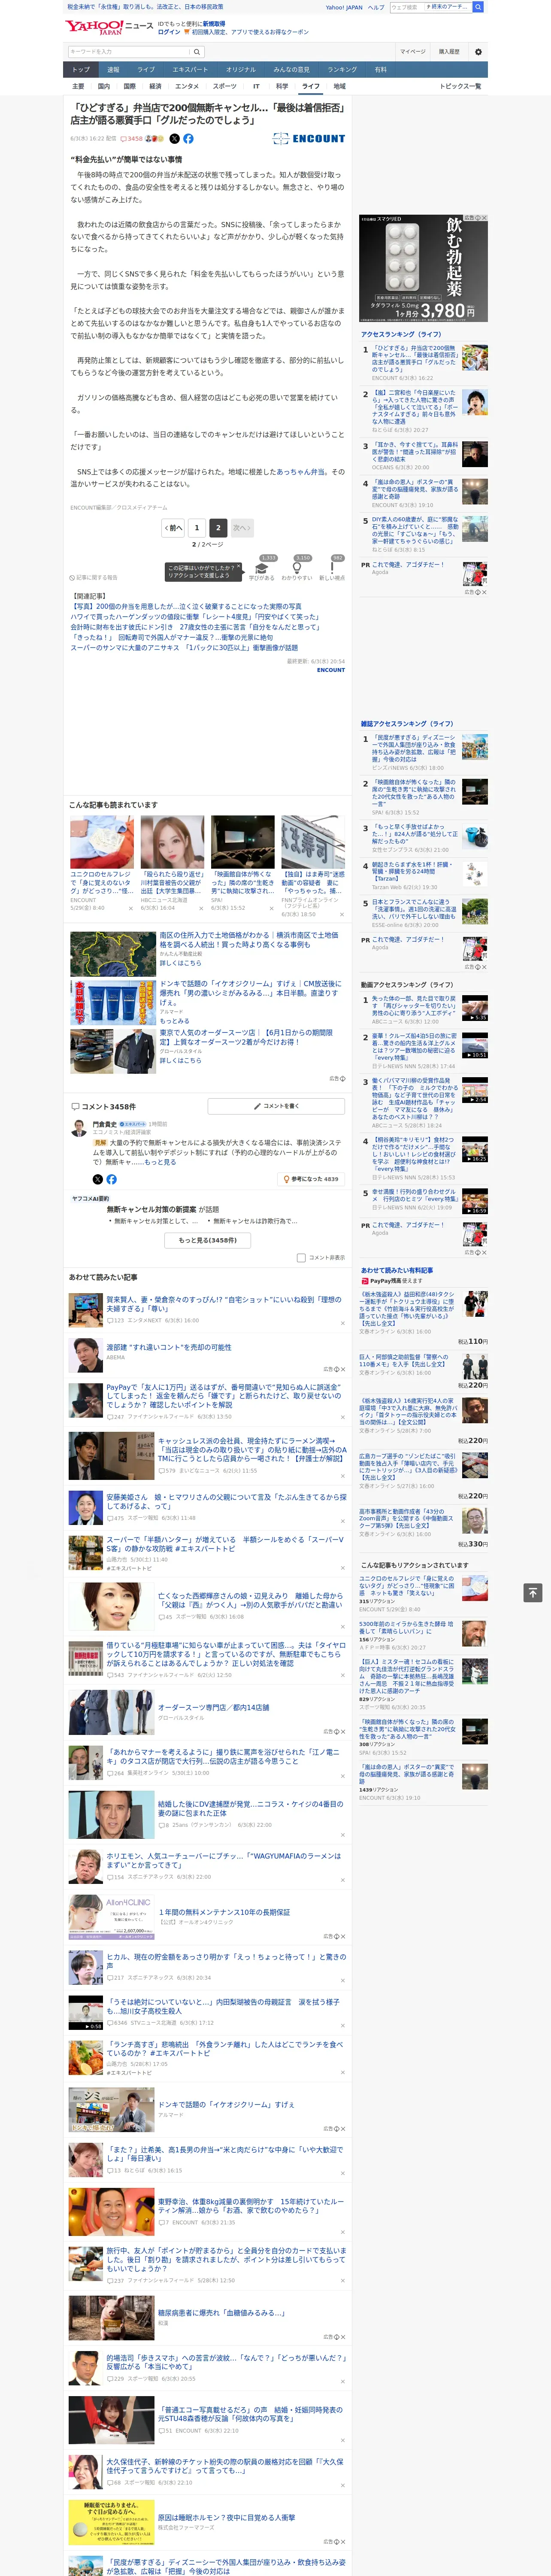Select the ランキング navigation tab
Screen dimensions: 551x2576
(342, 70)
